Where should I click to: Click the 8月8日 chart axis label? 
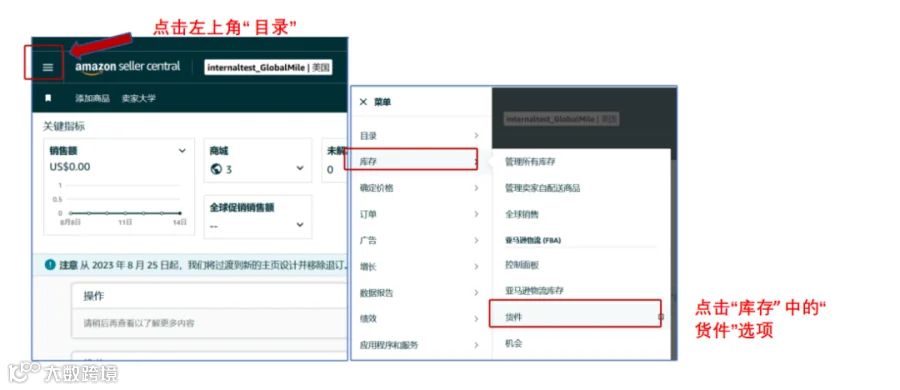pyautogui.click(x=71, y=222)
